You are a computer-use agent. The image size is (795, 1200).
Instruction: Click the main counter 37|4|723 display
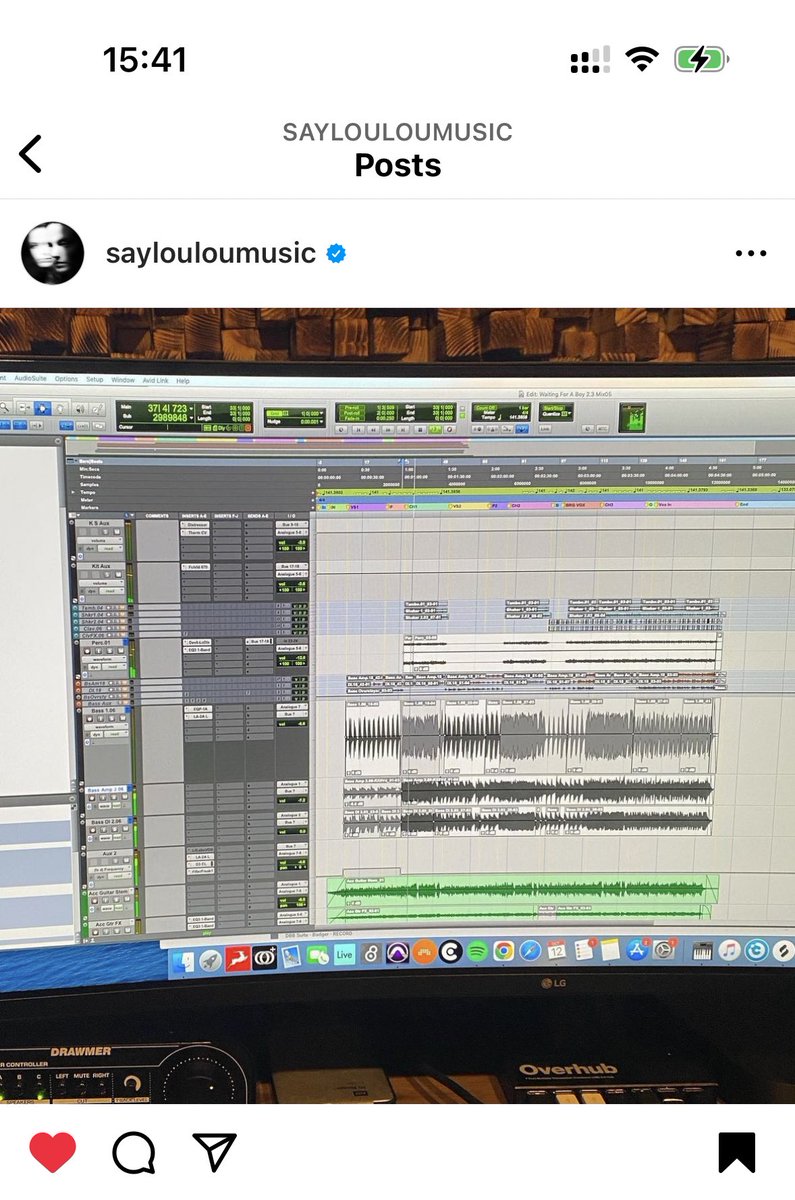168,408
